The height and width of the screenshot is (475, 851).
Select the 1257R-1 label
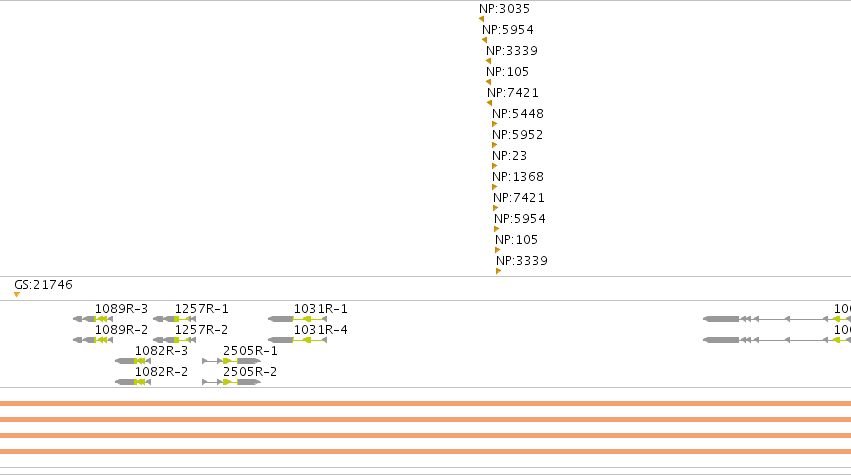point(201,309)
